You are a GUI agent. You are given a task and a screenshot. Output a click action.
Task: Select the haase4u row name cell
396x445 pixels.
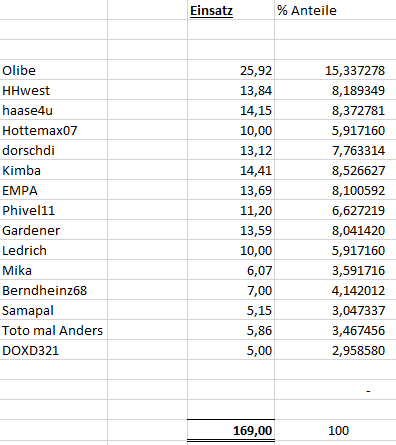click(x=54, y=110)
